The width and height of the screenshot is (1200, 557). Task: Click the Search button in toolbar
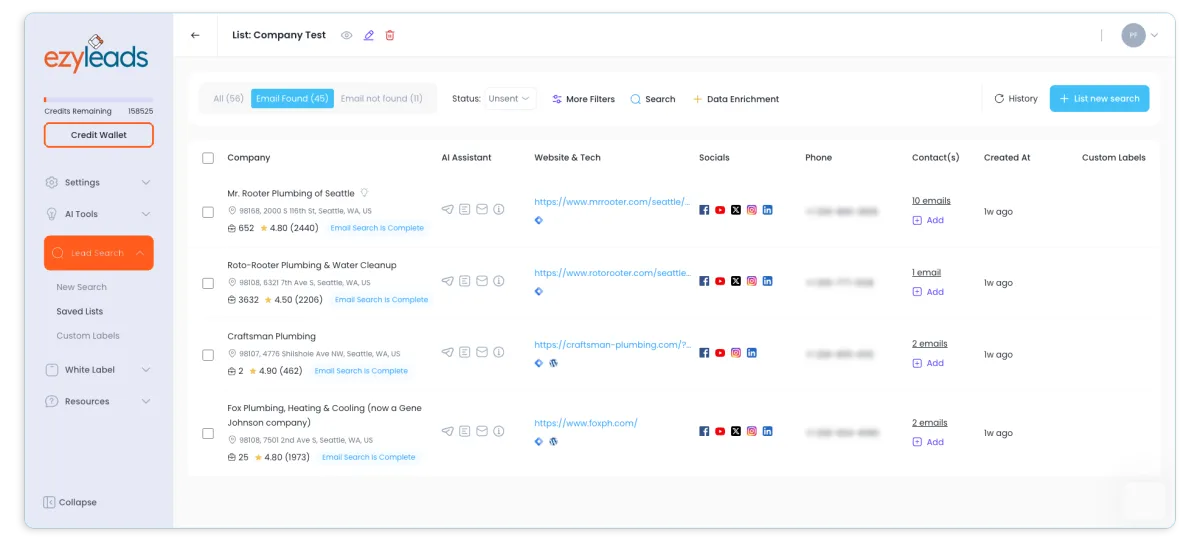click(x=653, y=99)
